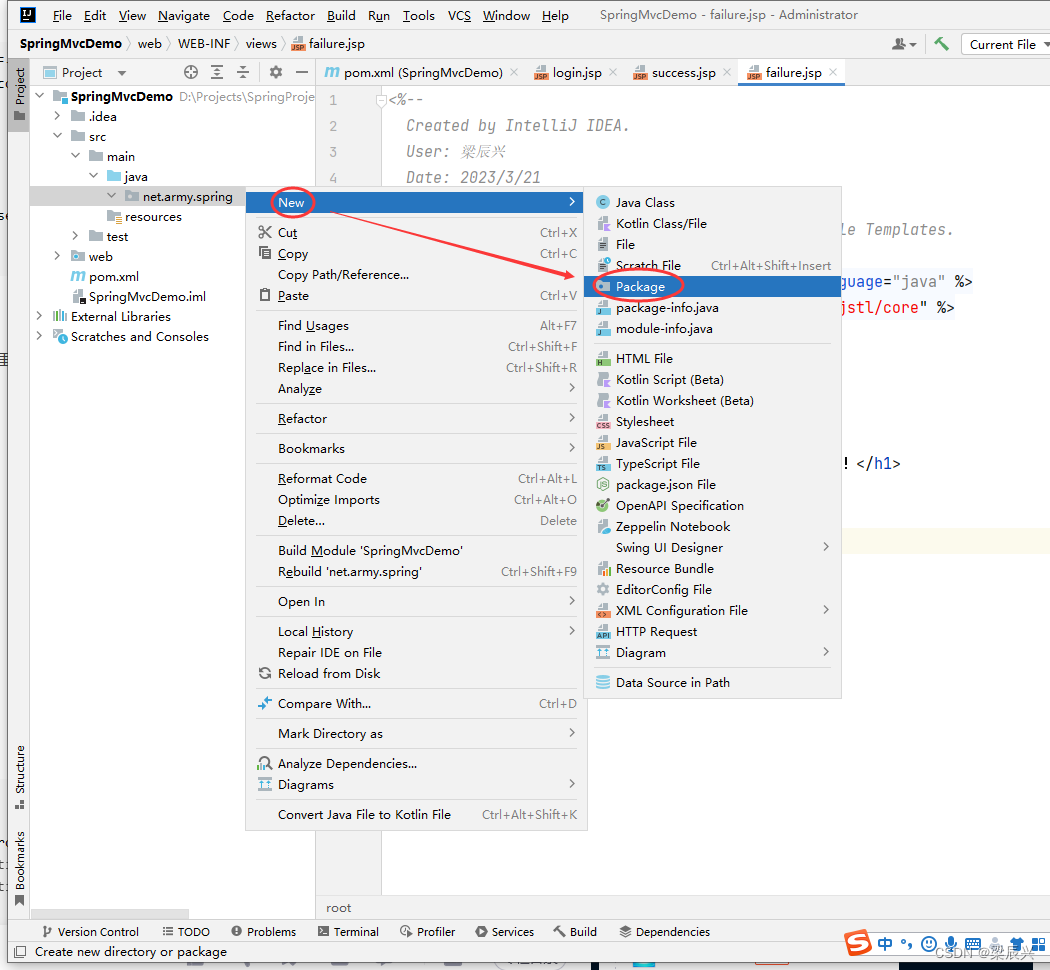The height and width of the screenshot is (970, 1050).
Task: Collapse the SpringMvcDemo root node
Action: click(x=40, y=96)
